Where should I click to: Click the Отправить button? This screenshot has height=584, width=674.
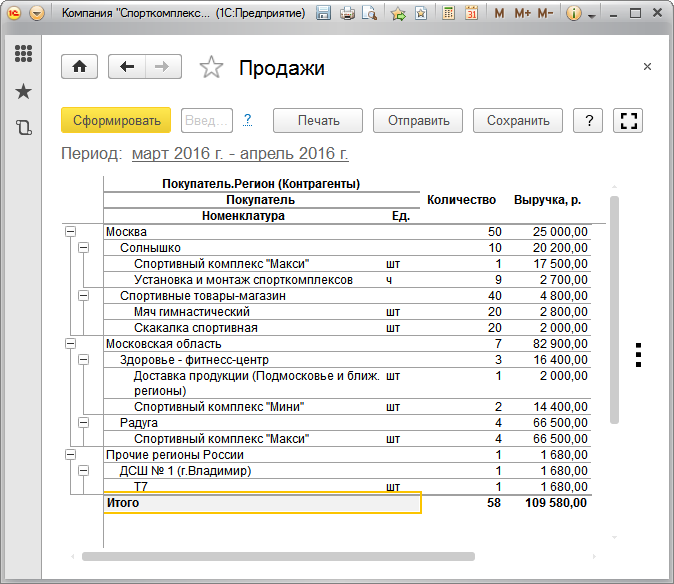click(x=418, y=120)
